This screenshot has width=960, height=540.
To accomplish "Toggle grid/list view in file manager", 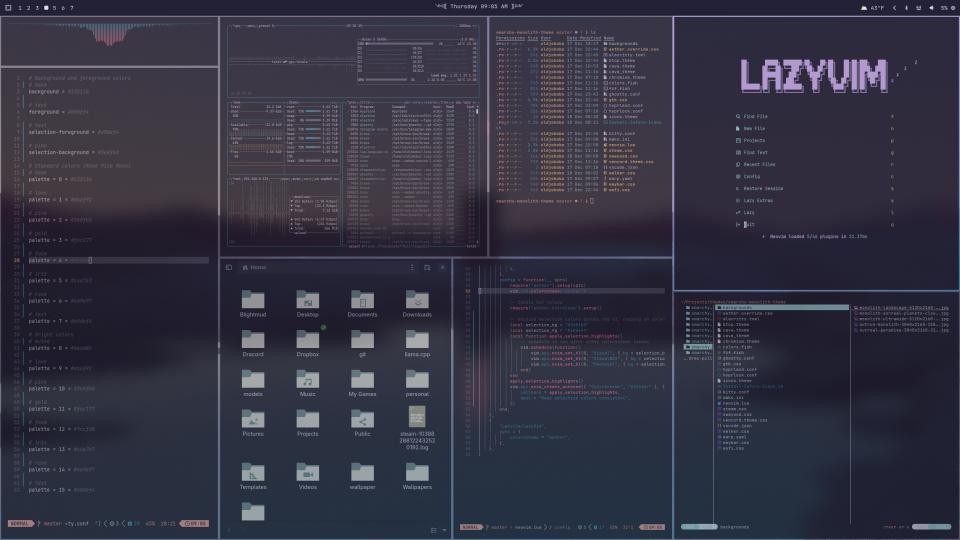I will point(432,530).
